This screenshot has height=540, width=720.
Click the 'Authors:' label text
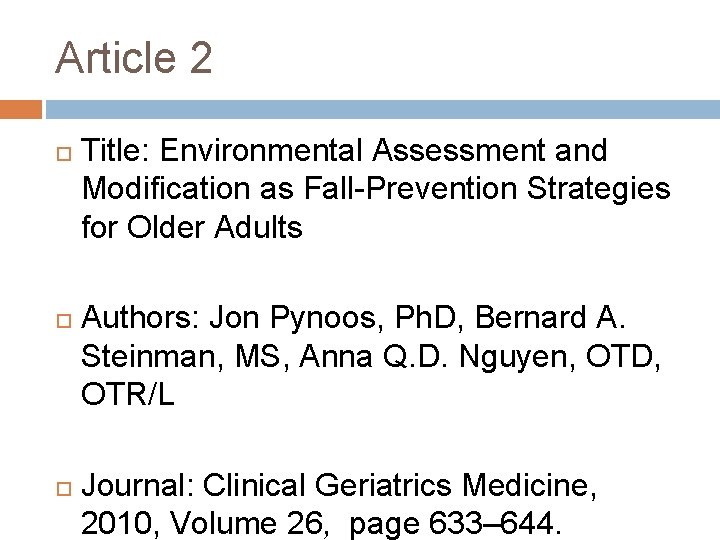[x=141, y=317]
